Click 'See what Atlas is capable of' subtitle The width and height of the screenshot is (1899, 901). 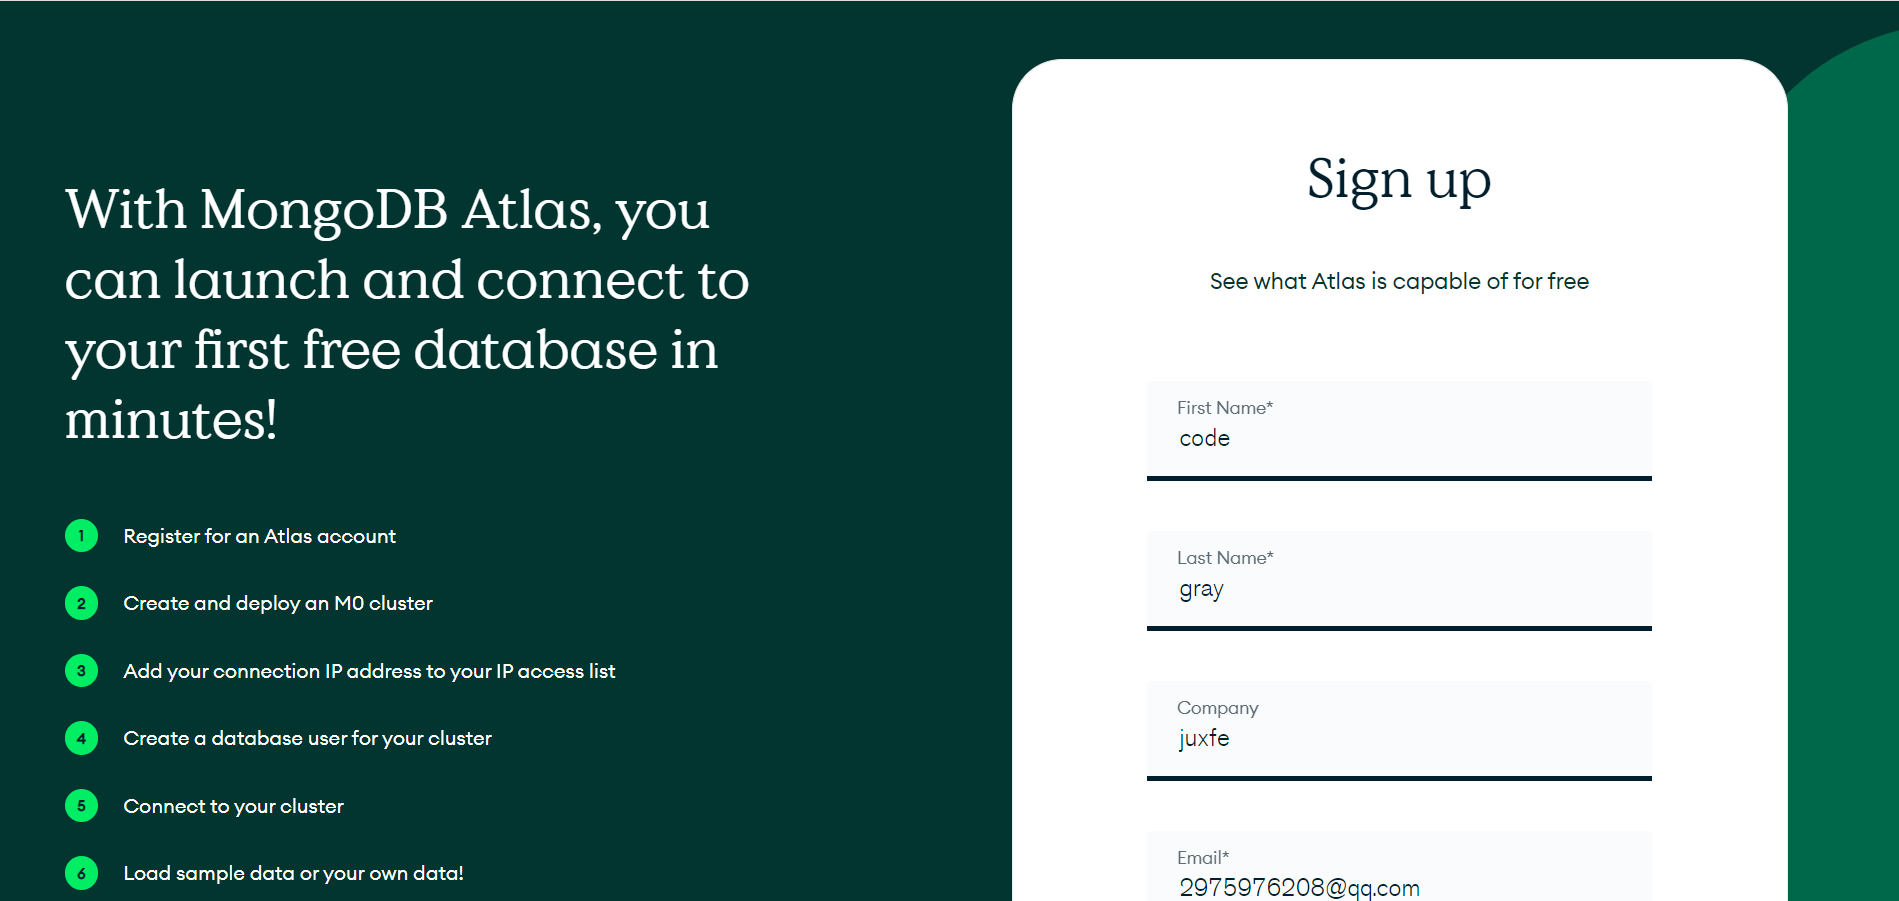tap(1398, 282)
